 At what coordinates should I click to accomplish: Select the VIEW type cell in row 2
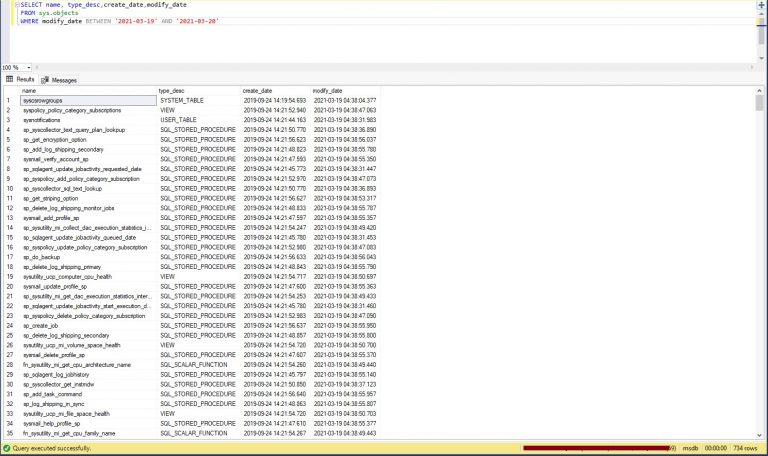pyautogui.click(x=199, y=110)
